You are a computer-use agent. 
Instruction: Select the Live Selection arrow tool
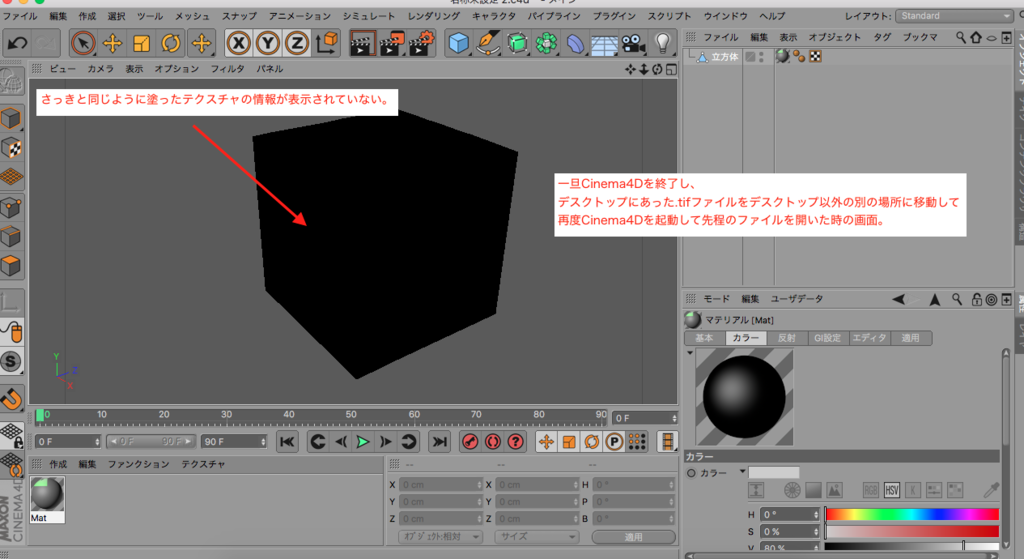(x=83, y=44)
